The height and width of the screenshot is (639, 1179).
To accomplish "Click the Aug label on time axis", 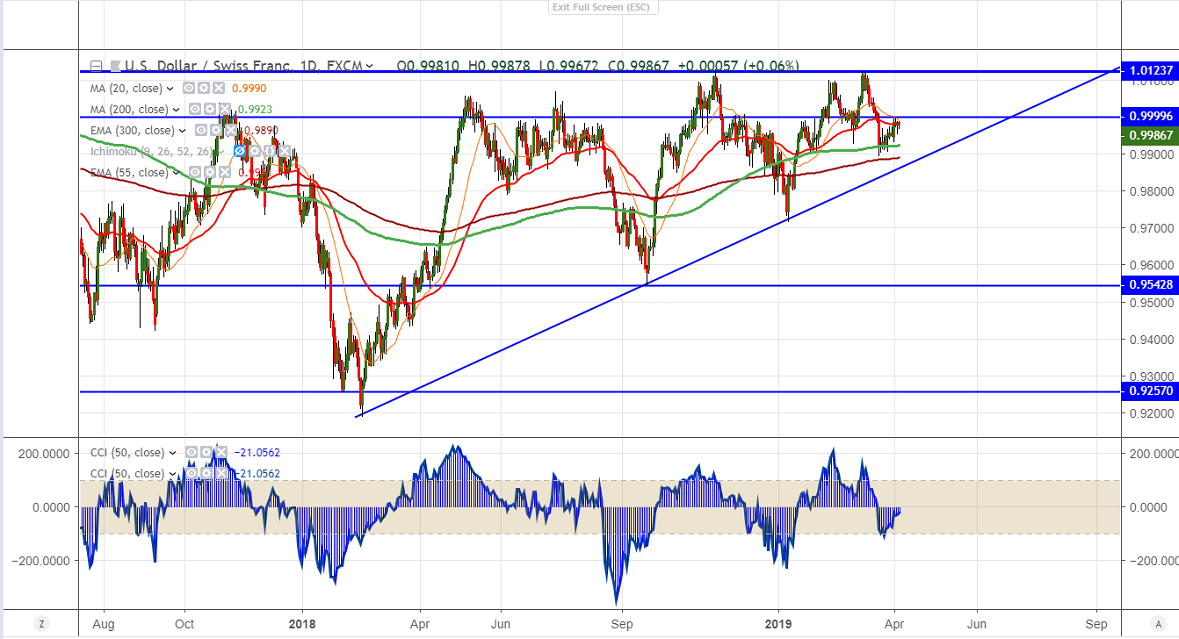I will tap(103, 624).
